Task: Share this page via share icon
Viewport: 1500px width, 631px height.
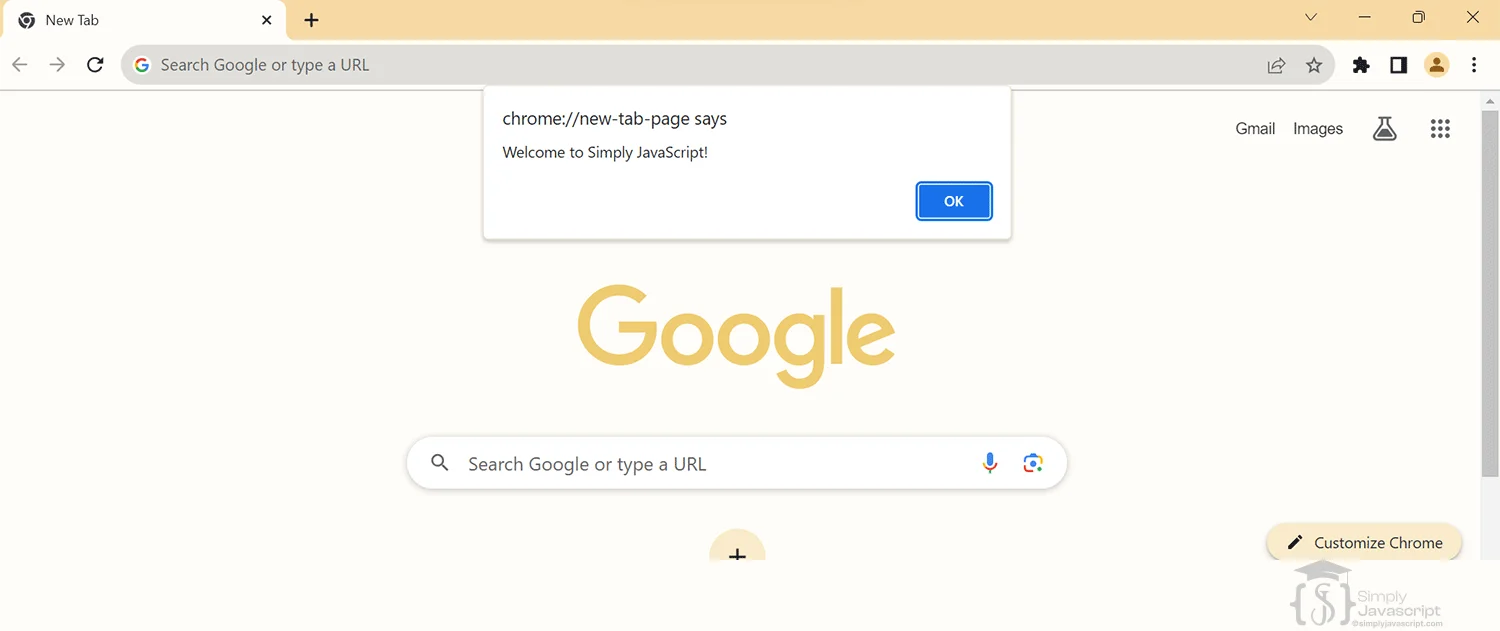Action: (1276, 65)
